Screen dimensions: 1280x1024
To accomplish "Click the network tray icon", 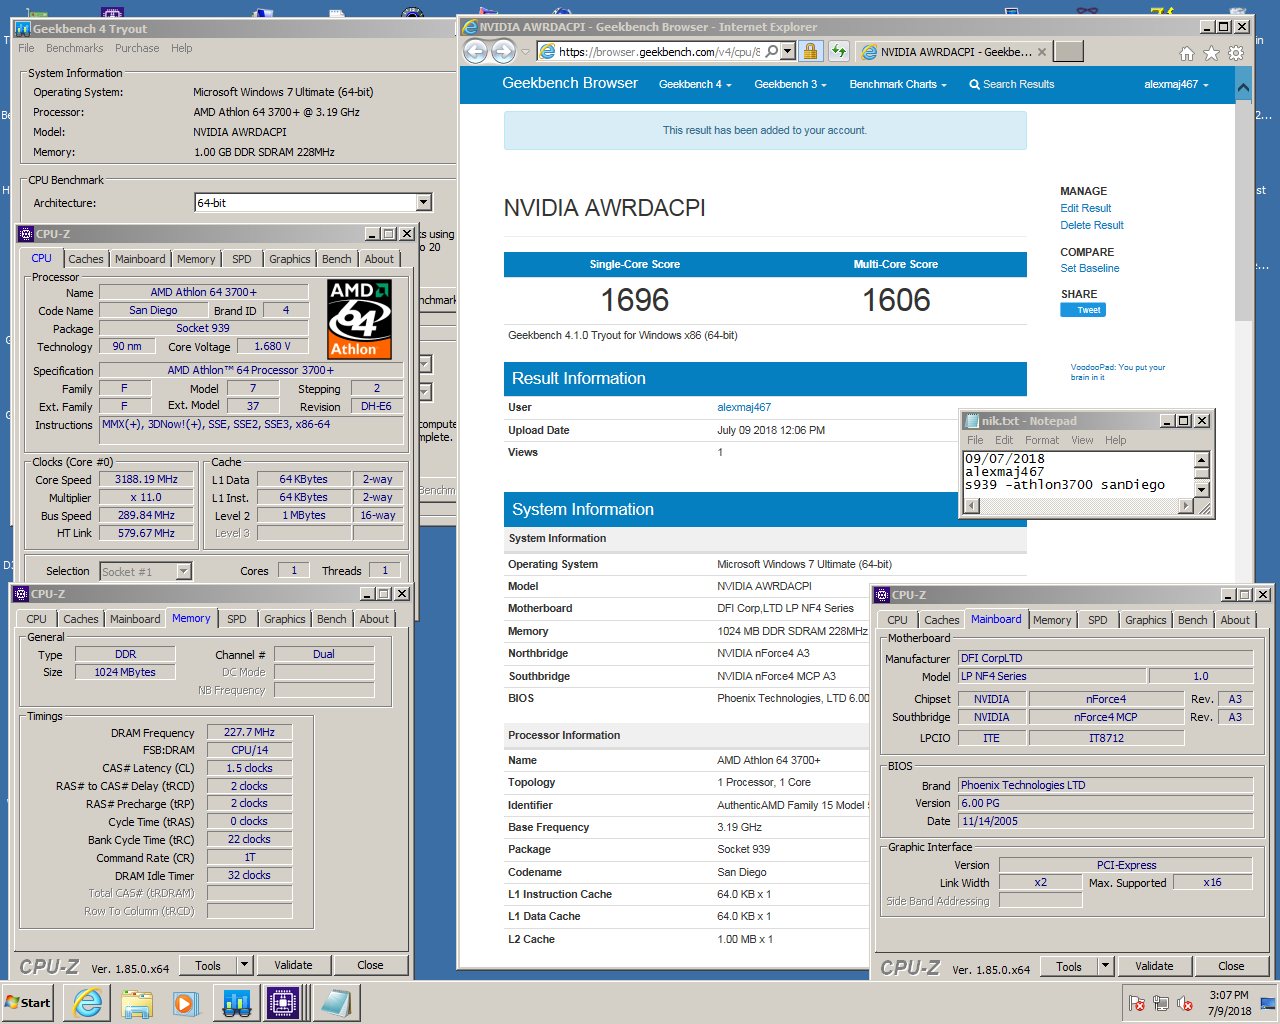I will click(x=1161, y=1003).
